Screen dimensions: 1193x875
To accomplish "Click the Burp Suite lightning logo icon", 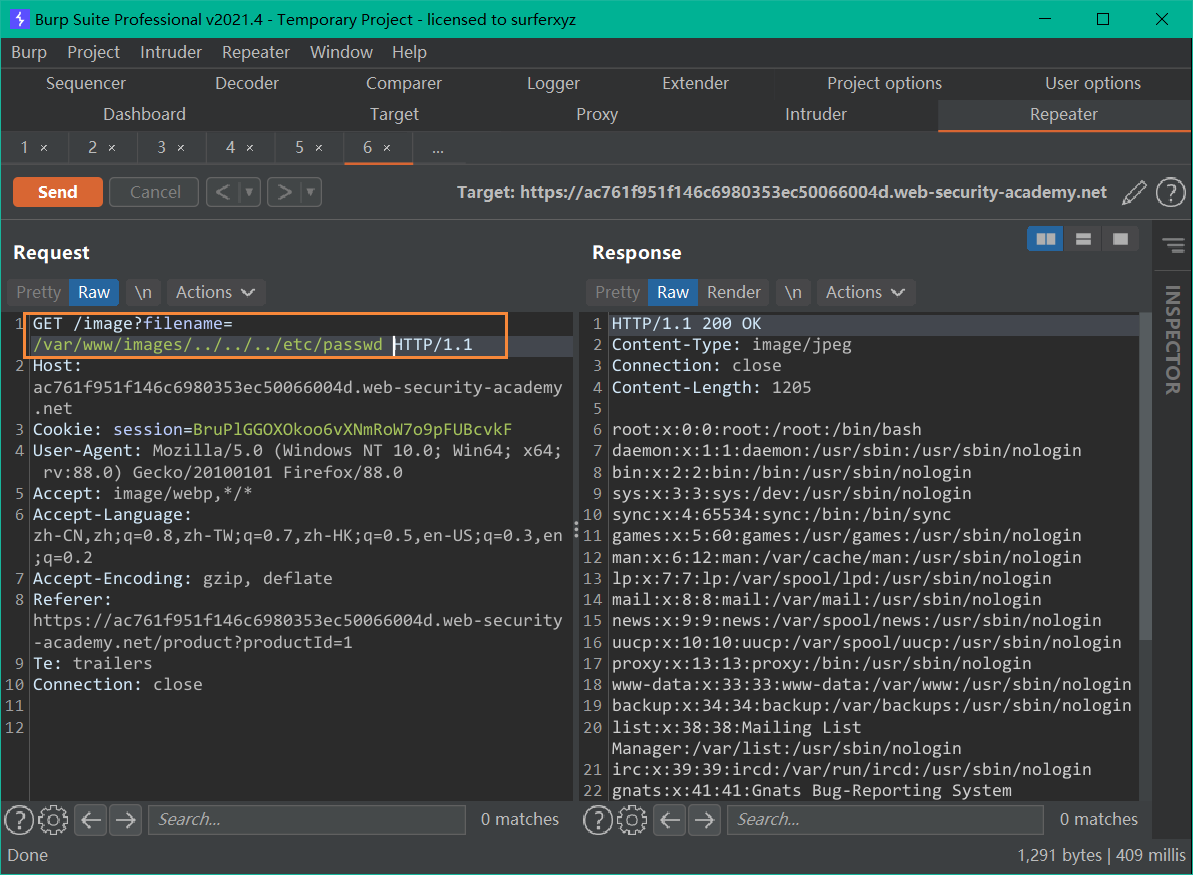I will pyautogui.click(x=19, y=19).
